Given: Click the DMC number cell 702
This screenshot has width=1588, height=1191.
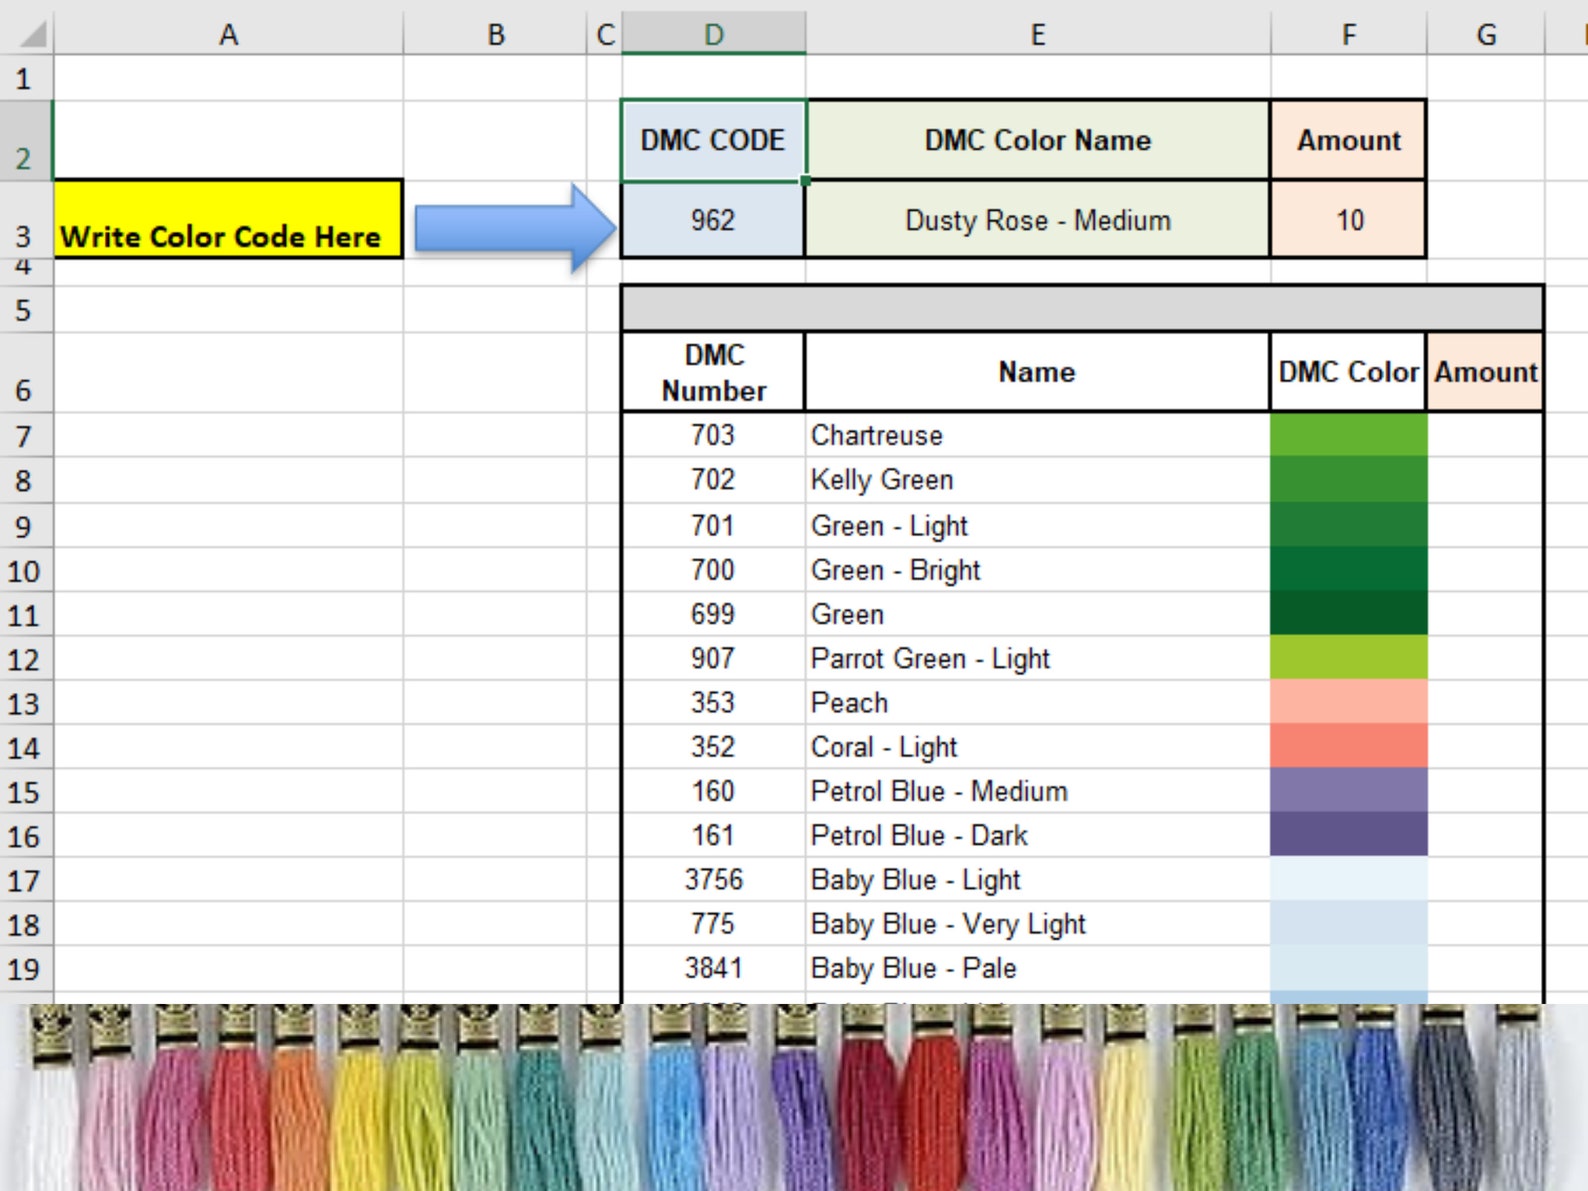Looking at the screenshot, I should [x=713, y=480].
